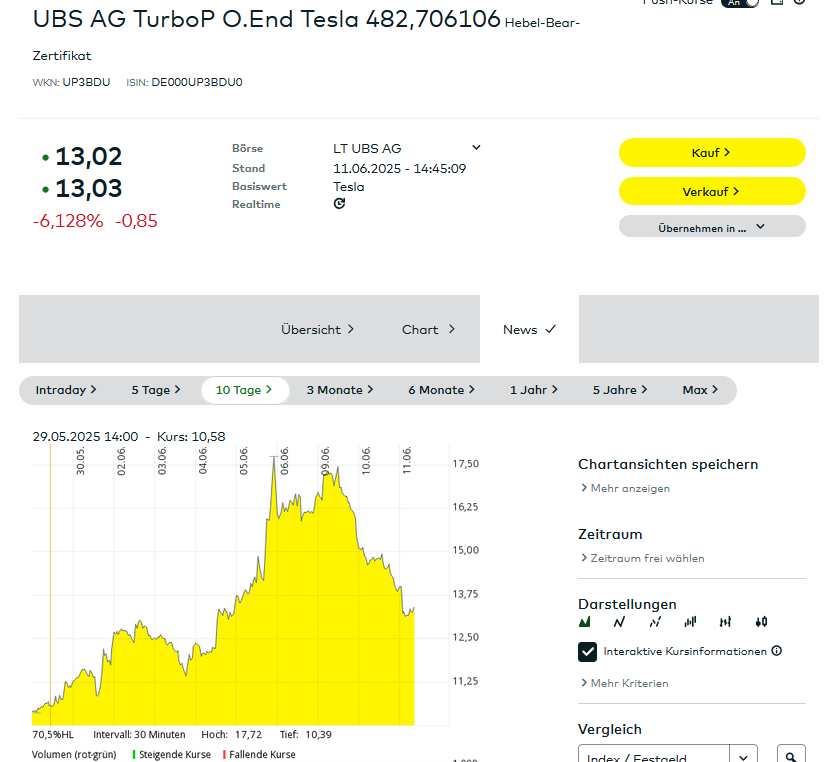This screenshot has width=839, height=762.
Task: Click the Stand timestamp 11.06.2025 - 14:45:09
Action: click(x=400, y=169)
